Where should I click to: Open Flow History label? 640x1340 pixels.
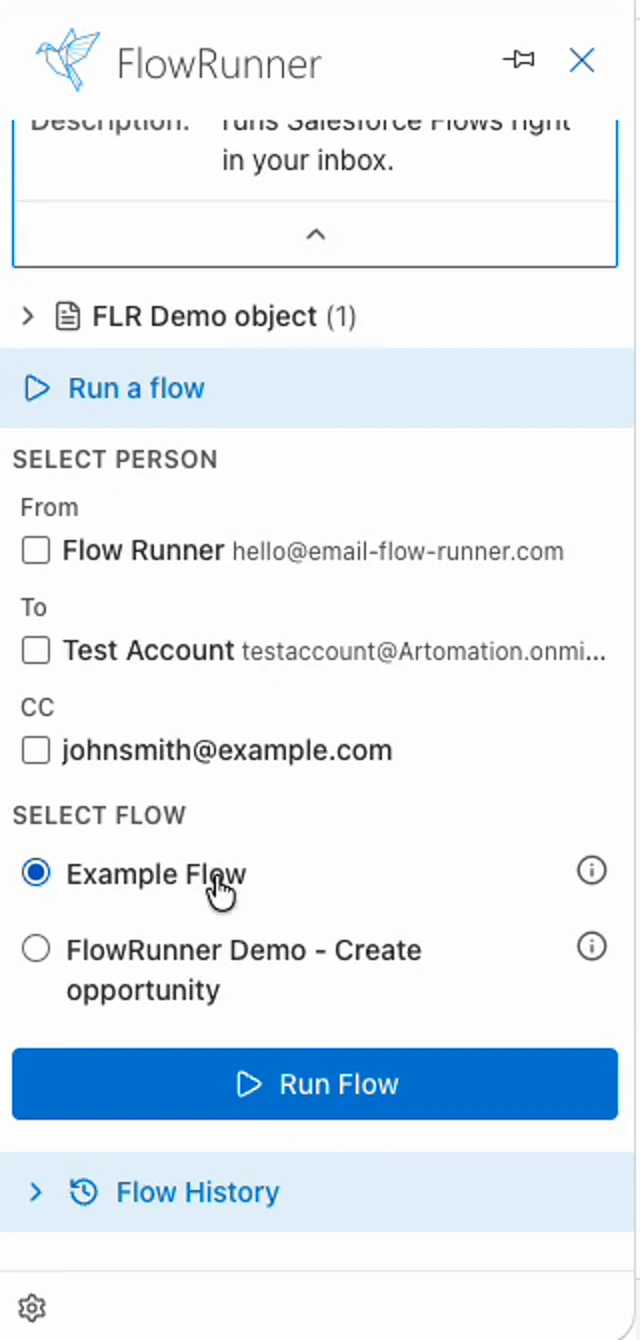pyautogui.click(x=198, y=1192)
